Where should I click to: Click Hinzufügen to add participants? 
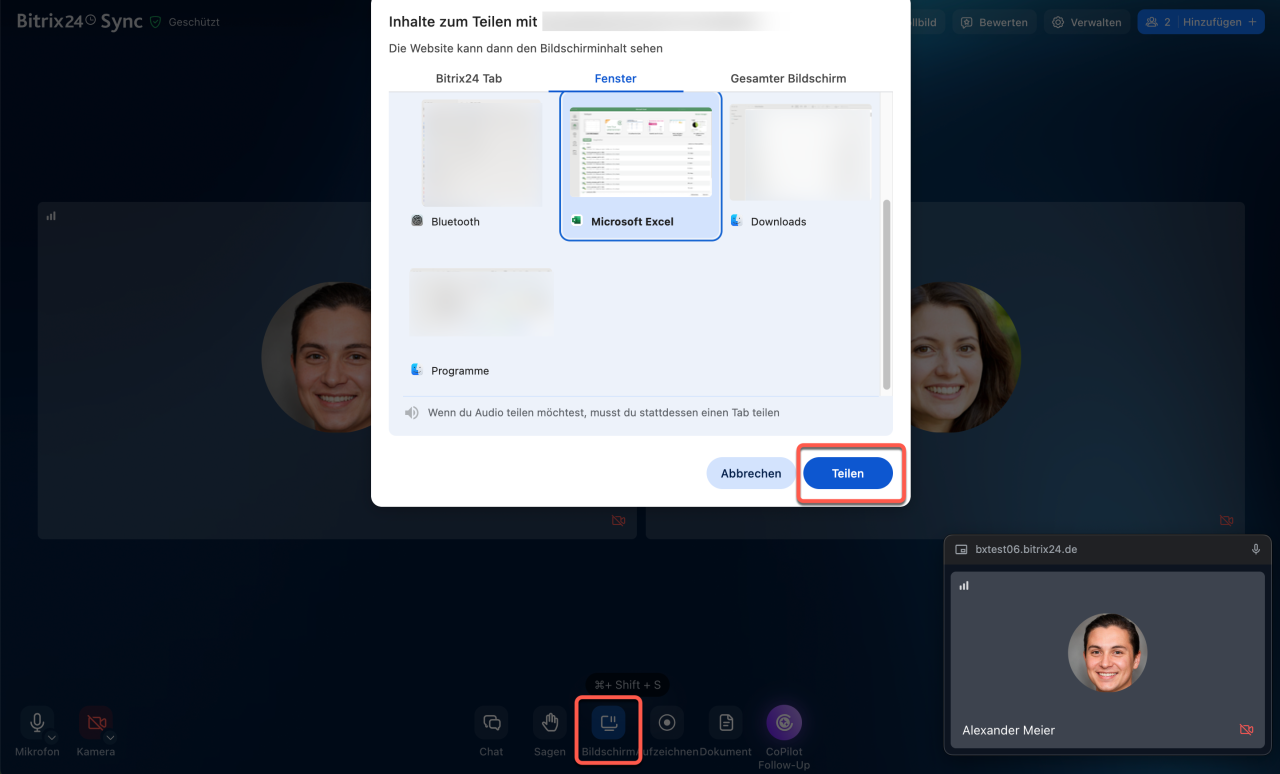[x=1220, y=22]
